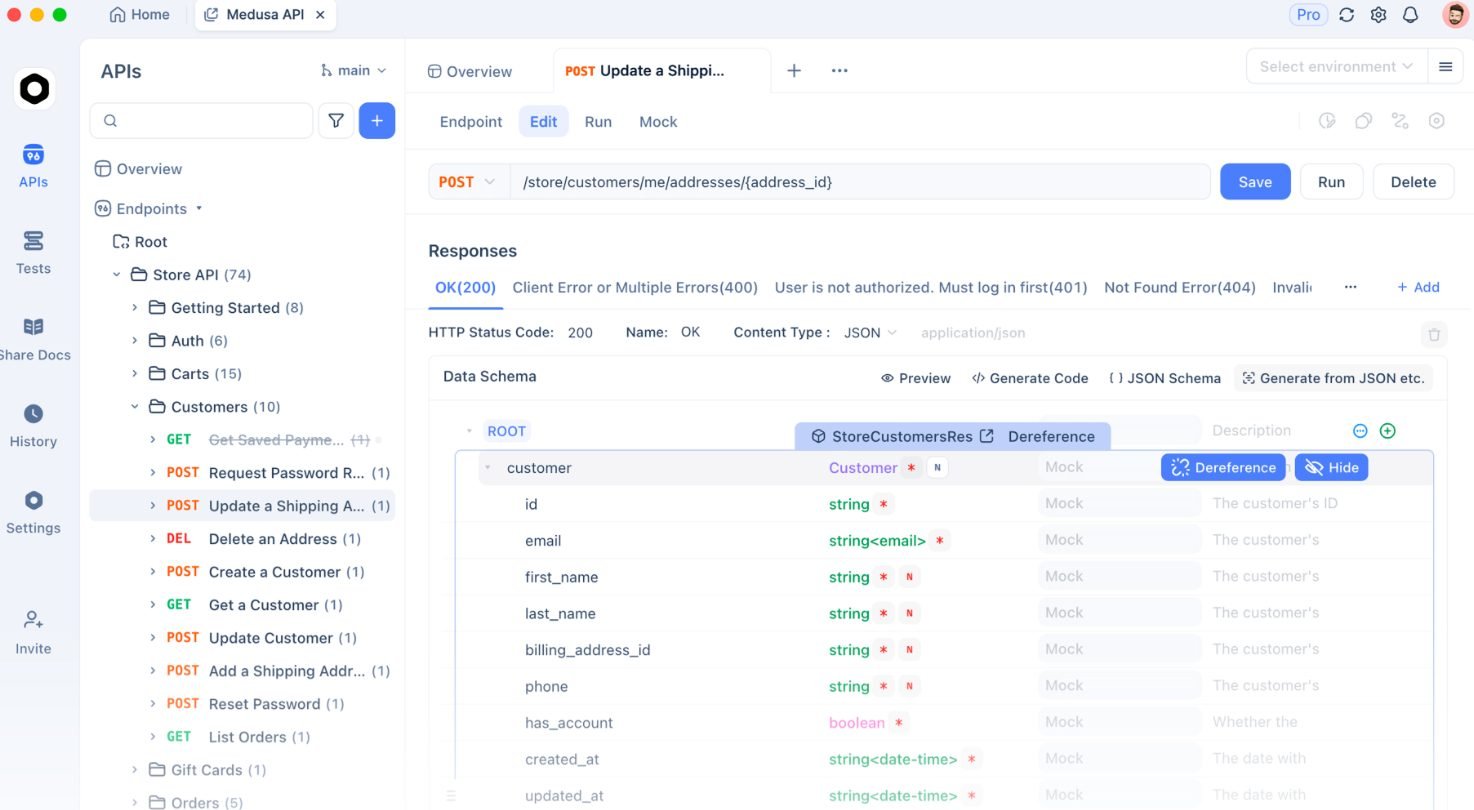Click the plus icon to open a new tab
This screenshot has height=810, width=1474.
pyautogui.click(x=794, y=70)
